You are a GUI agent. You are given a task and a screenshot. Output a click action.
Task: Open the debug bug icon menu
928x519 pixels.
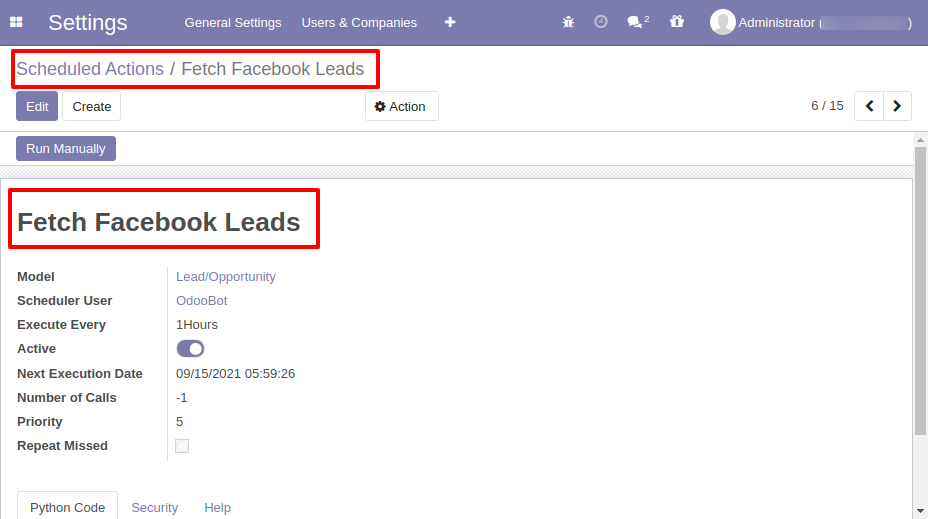(568, 22)
